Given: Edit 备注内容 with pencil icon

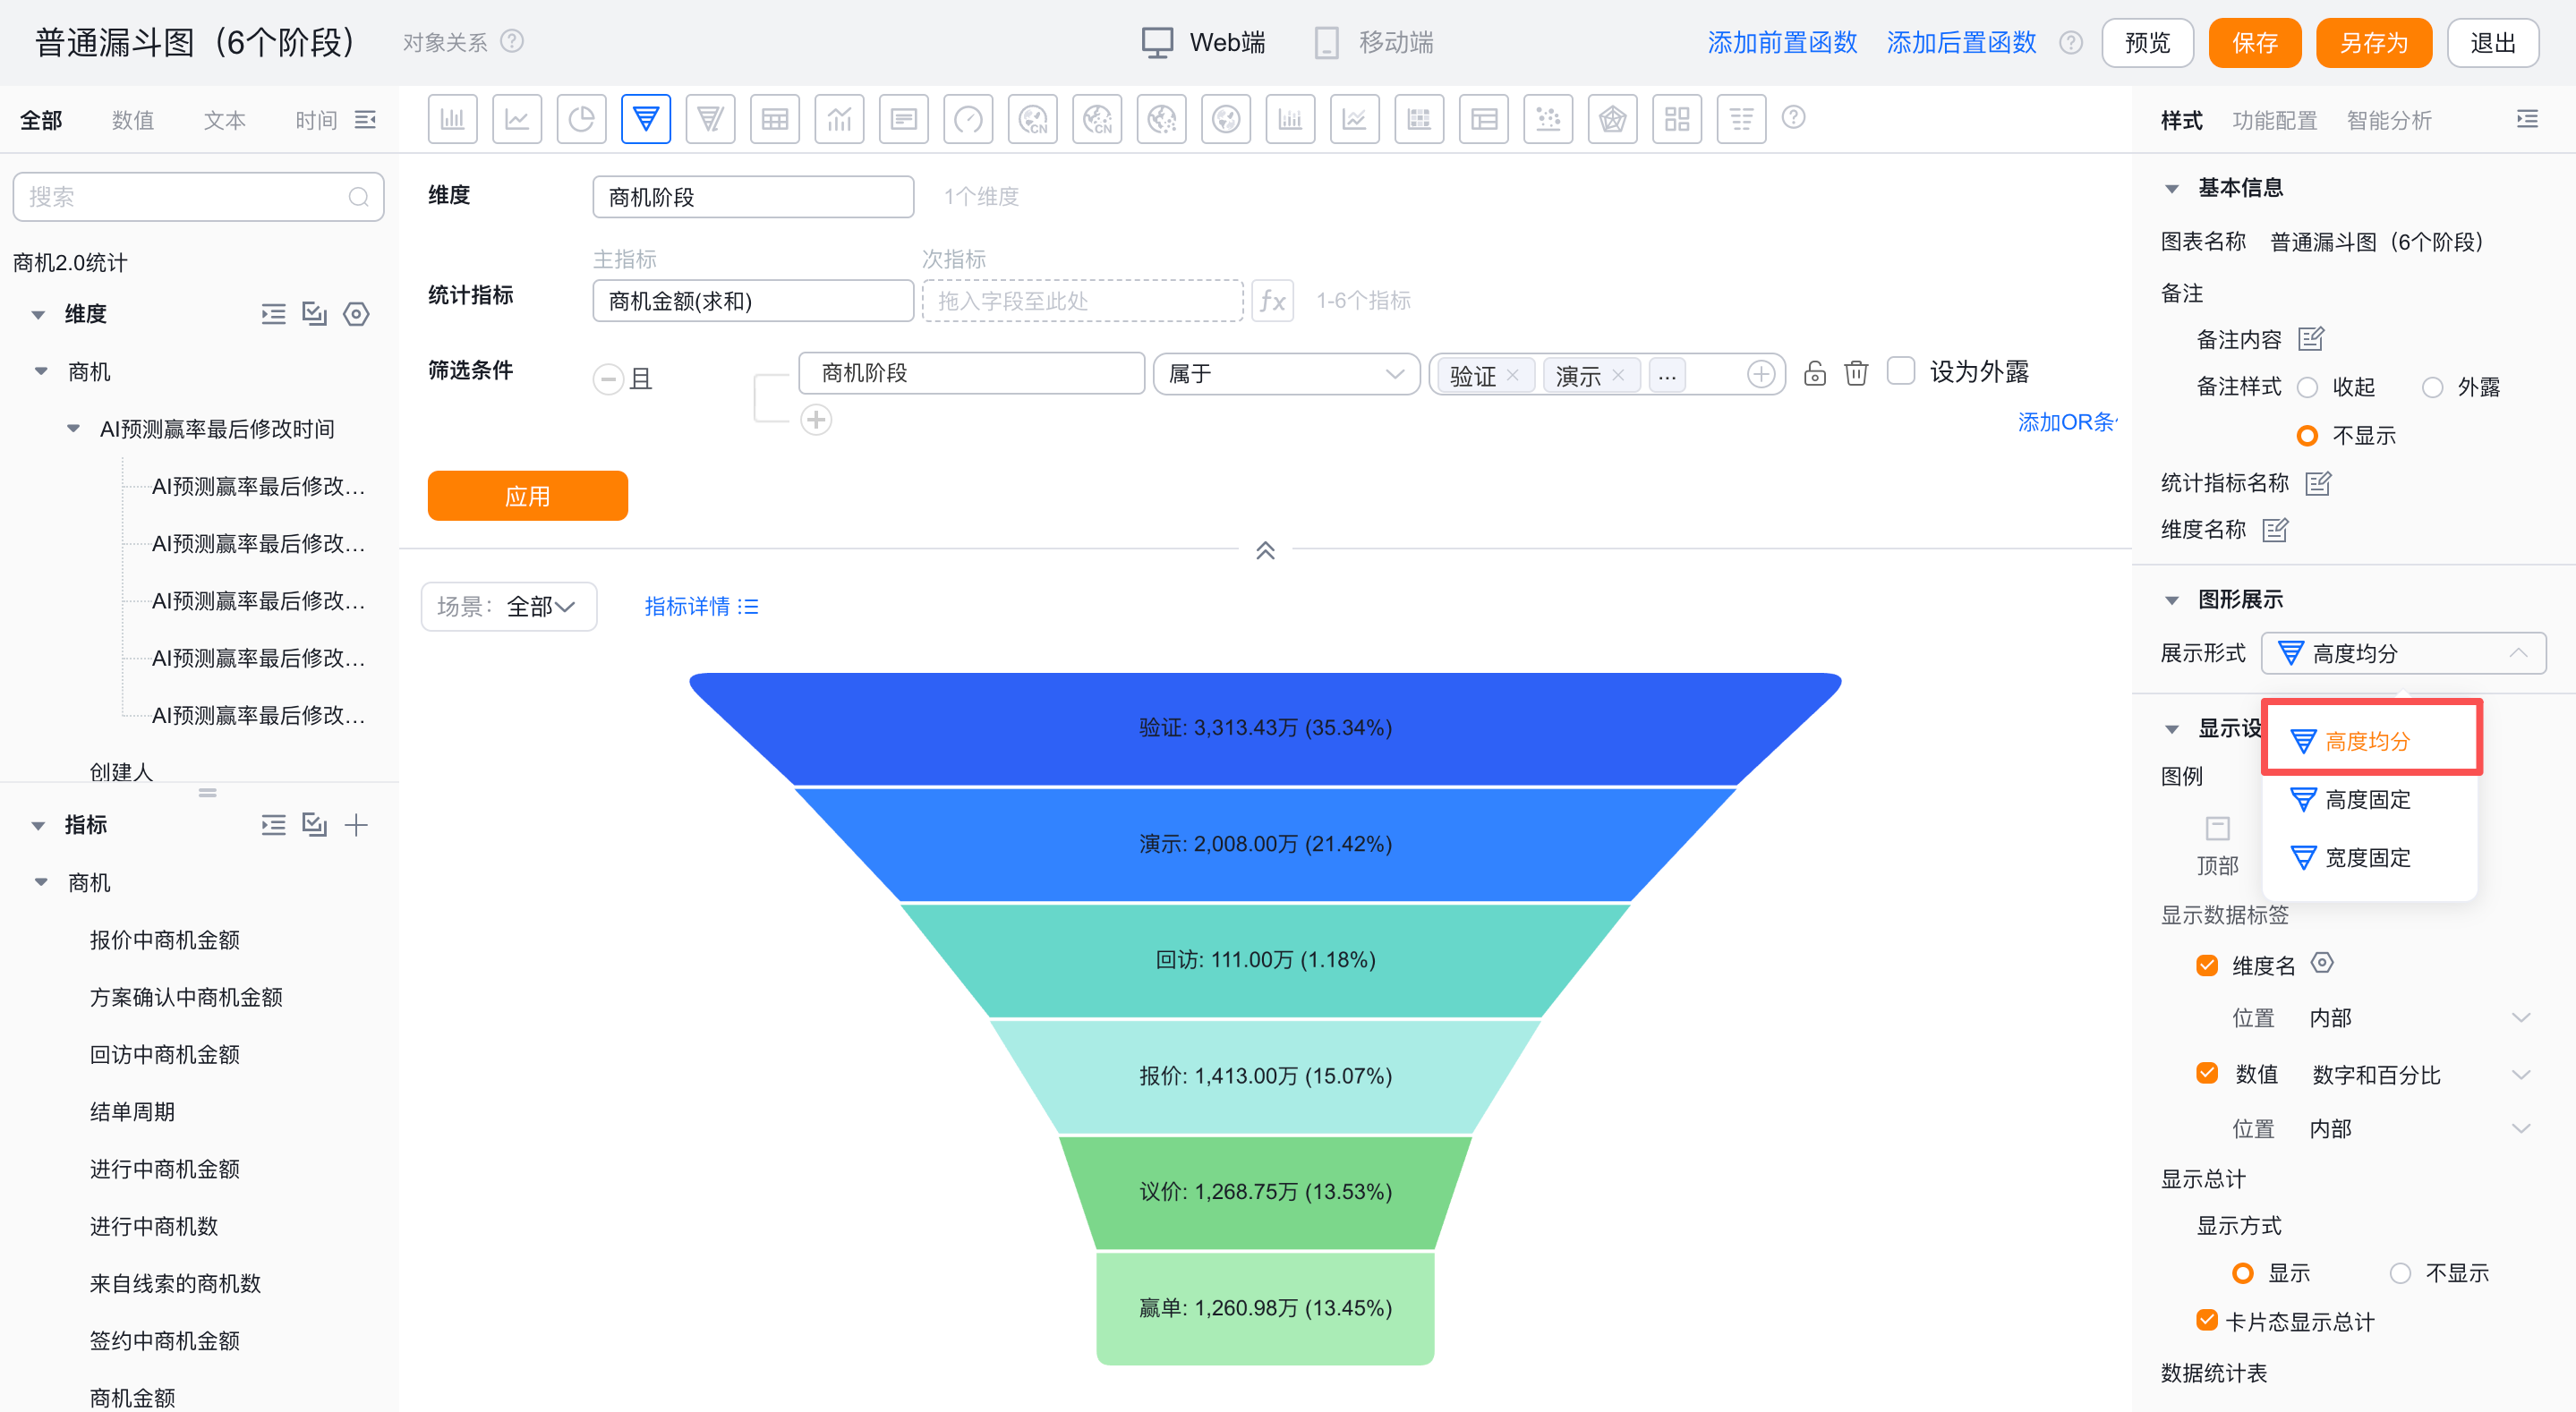Looking at the screenshot, I should pos(2311,339).
